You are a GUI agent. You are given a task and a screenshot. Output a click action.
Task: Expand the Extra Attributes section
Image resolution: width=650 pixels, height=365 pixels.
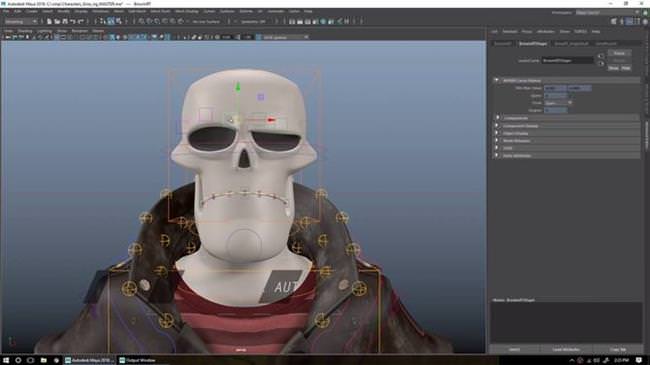pos(497,156)
